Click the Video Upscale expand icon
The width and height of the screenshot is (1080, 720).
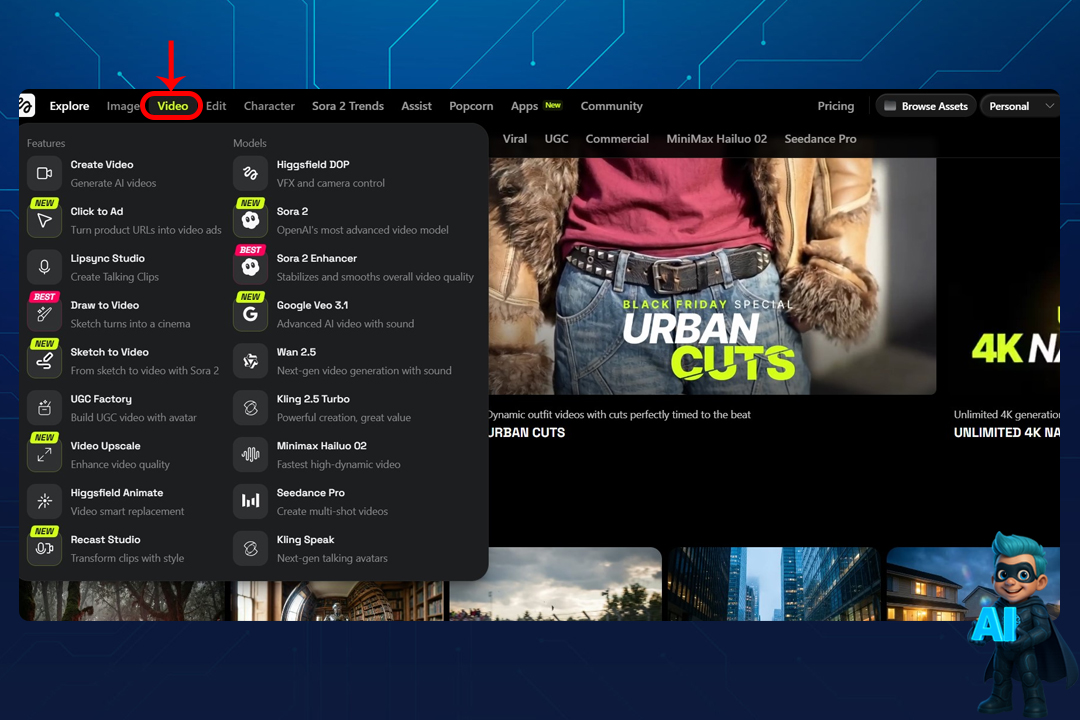[x=44, y=455]
